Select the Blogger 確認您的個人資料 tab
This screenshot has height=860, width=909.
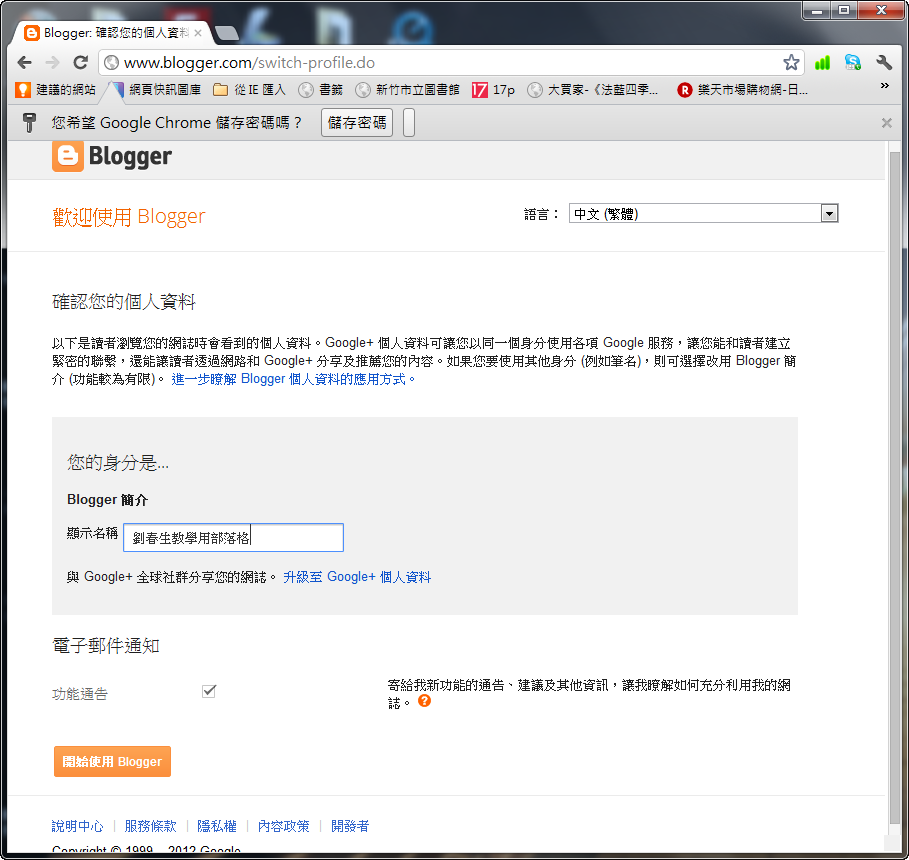coord(113,33)
